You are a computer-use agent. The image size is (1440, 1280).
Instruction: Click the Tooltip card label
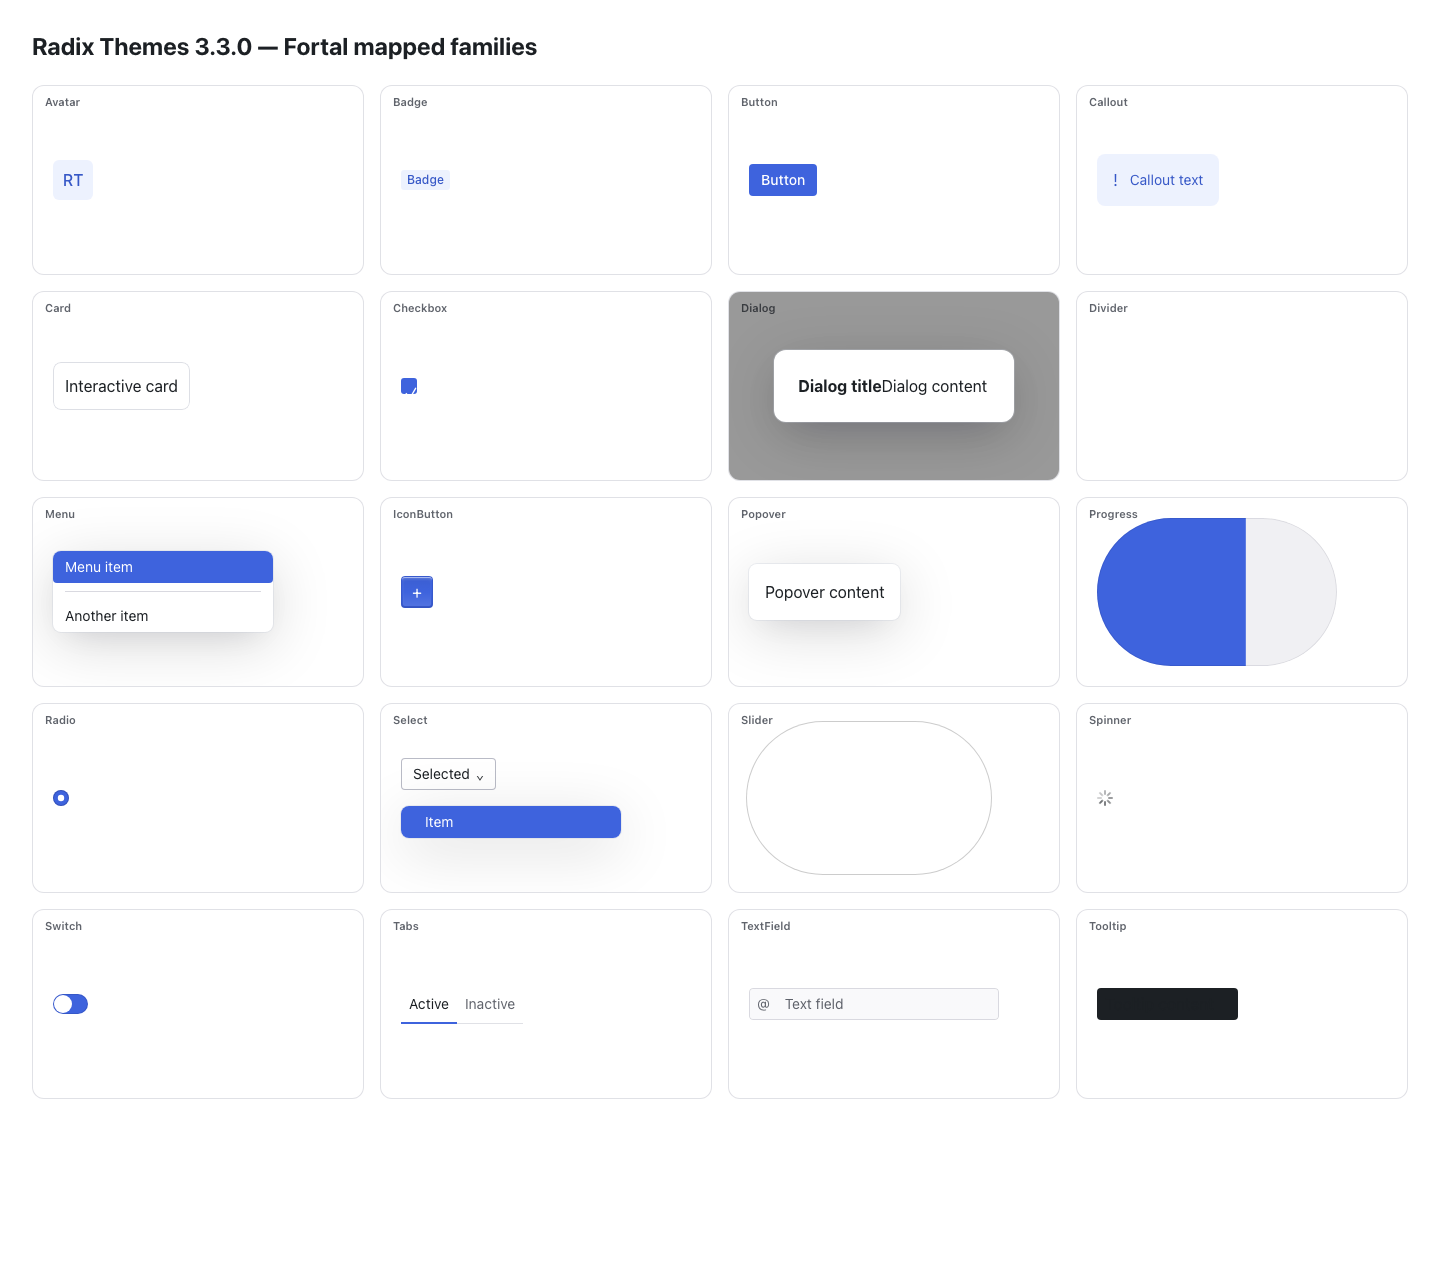pos(1107,926)
